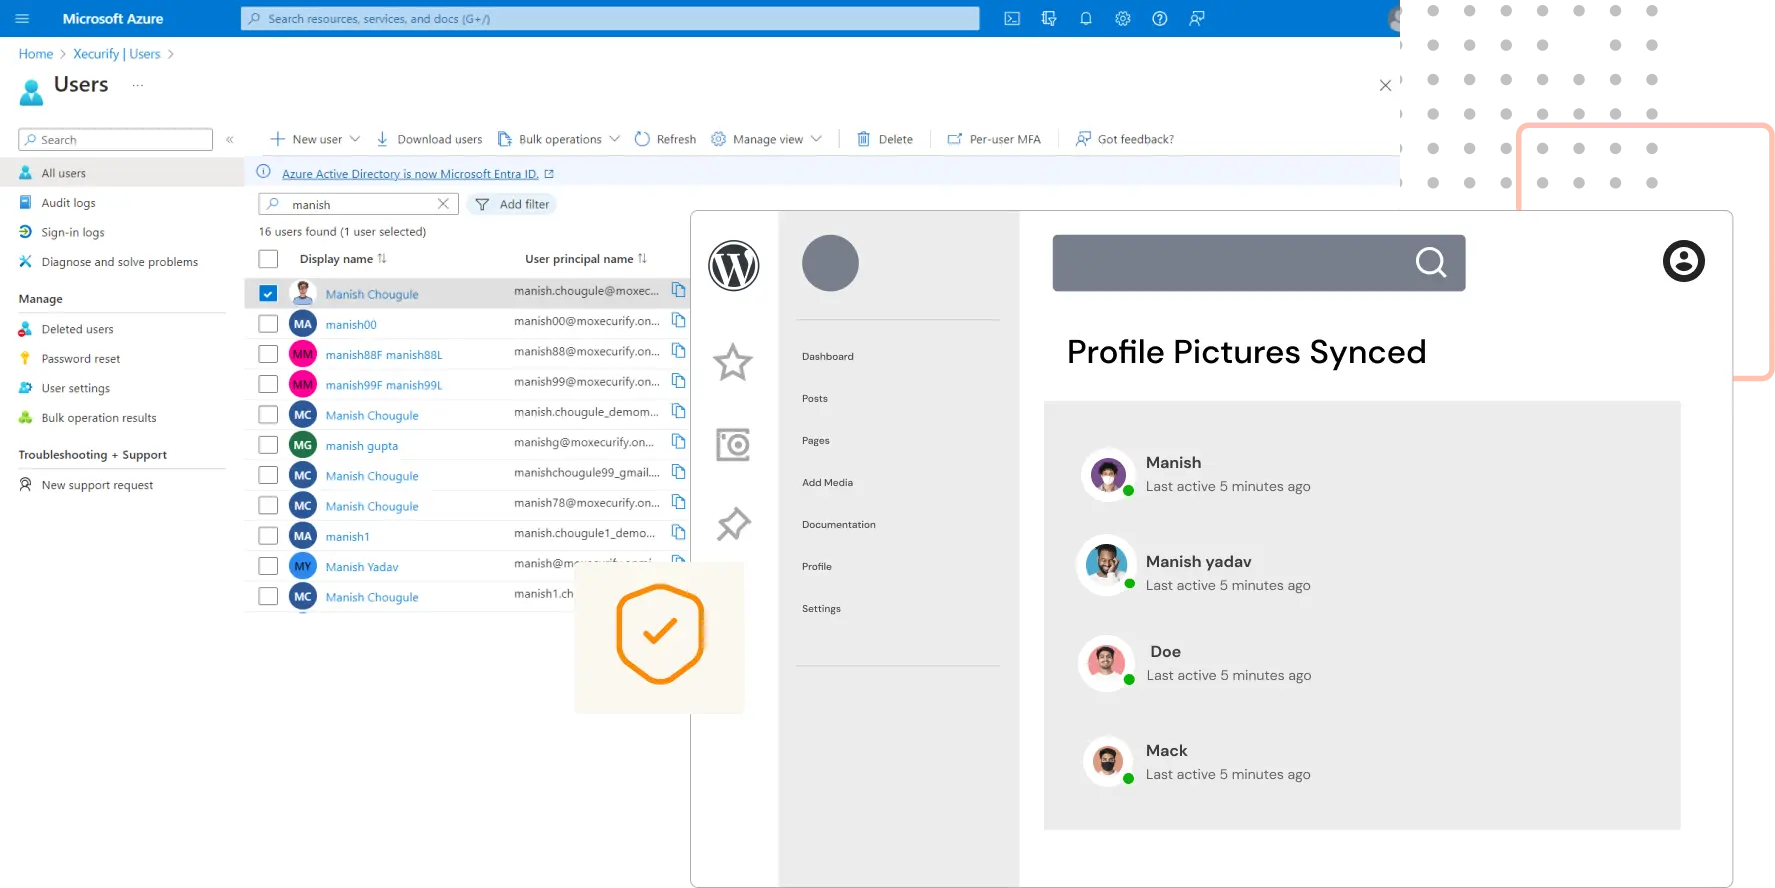Open the more options ellipsis beside Users
The height and width of the screenshot is (888, 1775).
(x=138, y=85)
